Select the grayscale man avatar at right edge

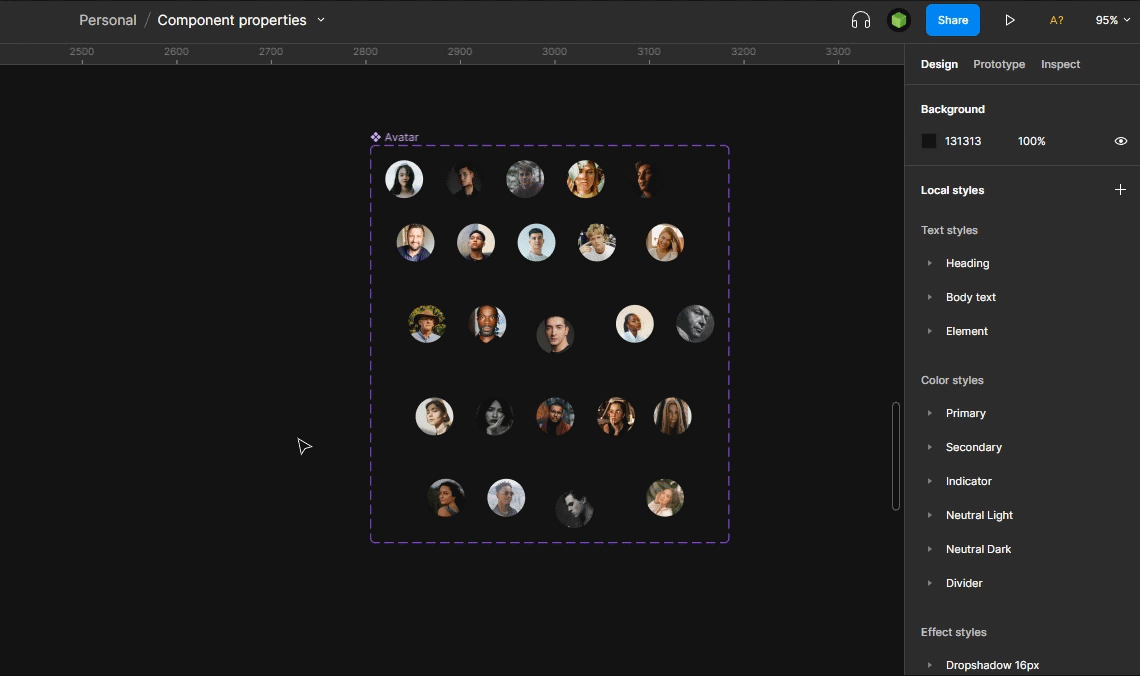tap(695, 323)
